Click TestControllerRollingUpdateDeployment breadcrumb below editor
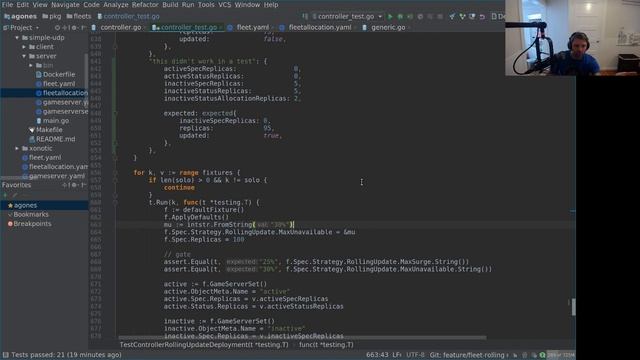 point(204,345)
